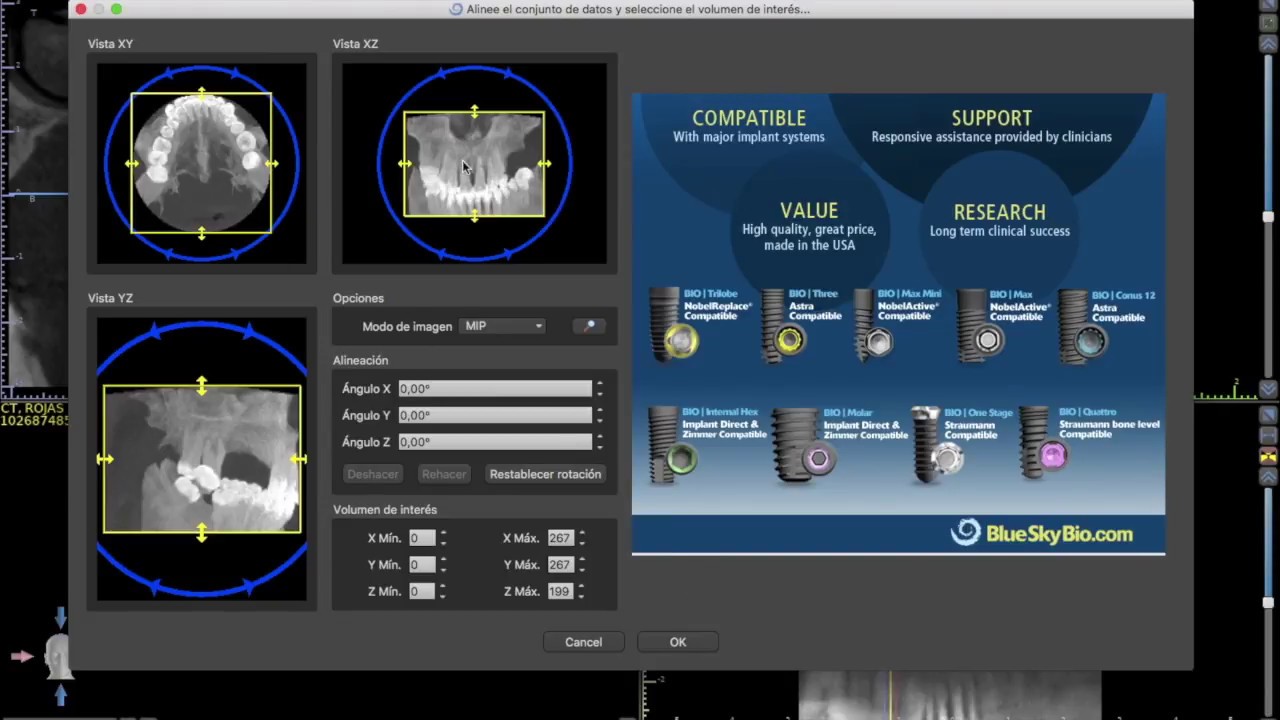Click the Z Máx. stepper arrows
Image resolution: width=1280 pixels, height=720 pixels.
coord(581,592)
